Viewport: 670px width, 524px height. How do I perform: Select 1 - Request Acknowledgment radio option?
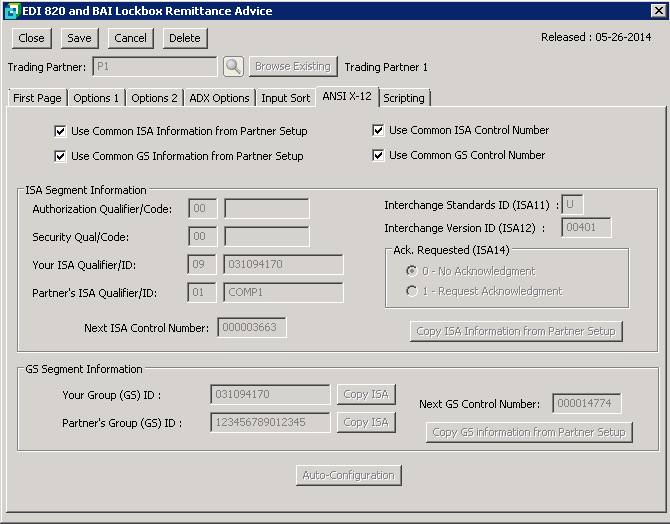412,291
